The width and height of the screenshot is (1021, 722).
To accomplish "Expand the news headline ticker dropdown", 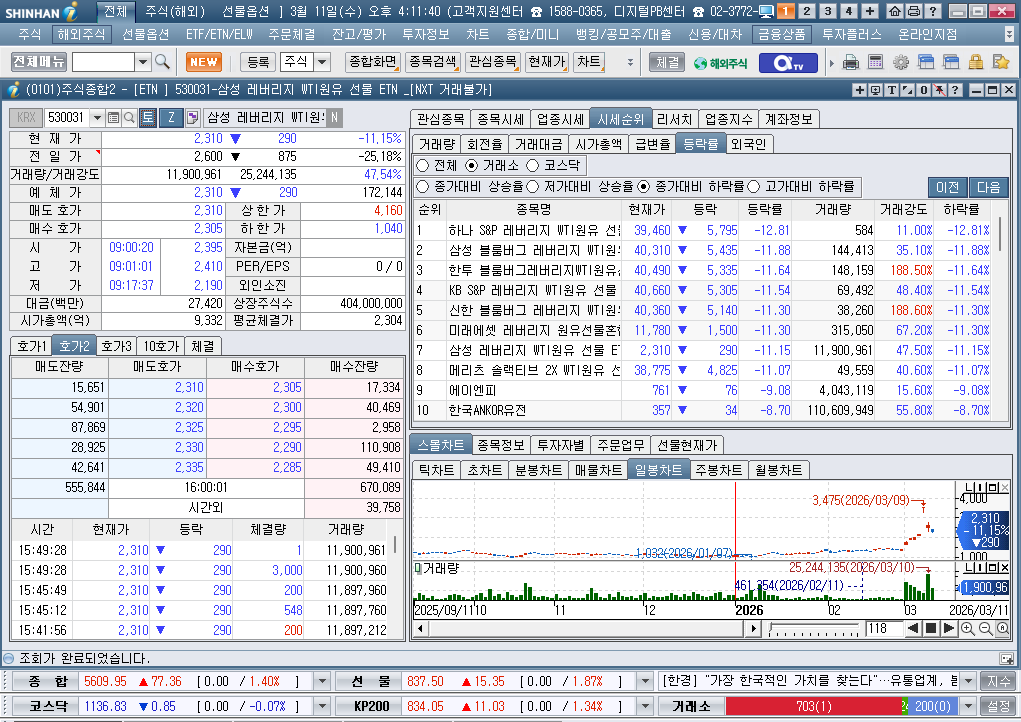I will click(968, 682).
